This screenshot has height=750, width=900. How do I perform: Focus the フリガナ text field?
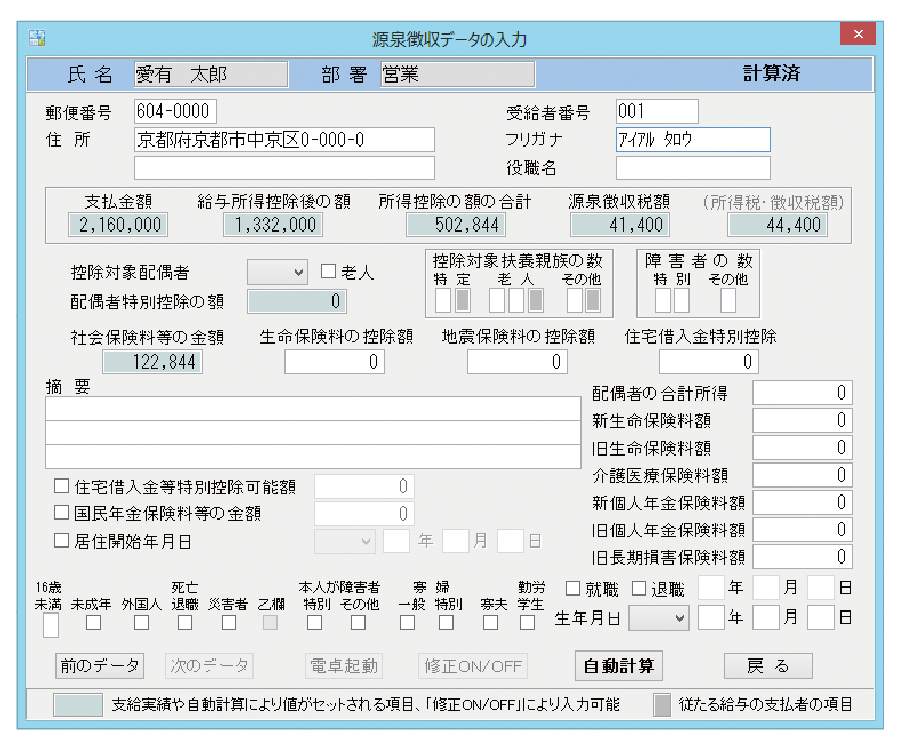pos(692,139)
